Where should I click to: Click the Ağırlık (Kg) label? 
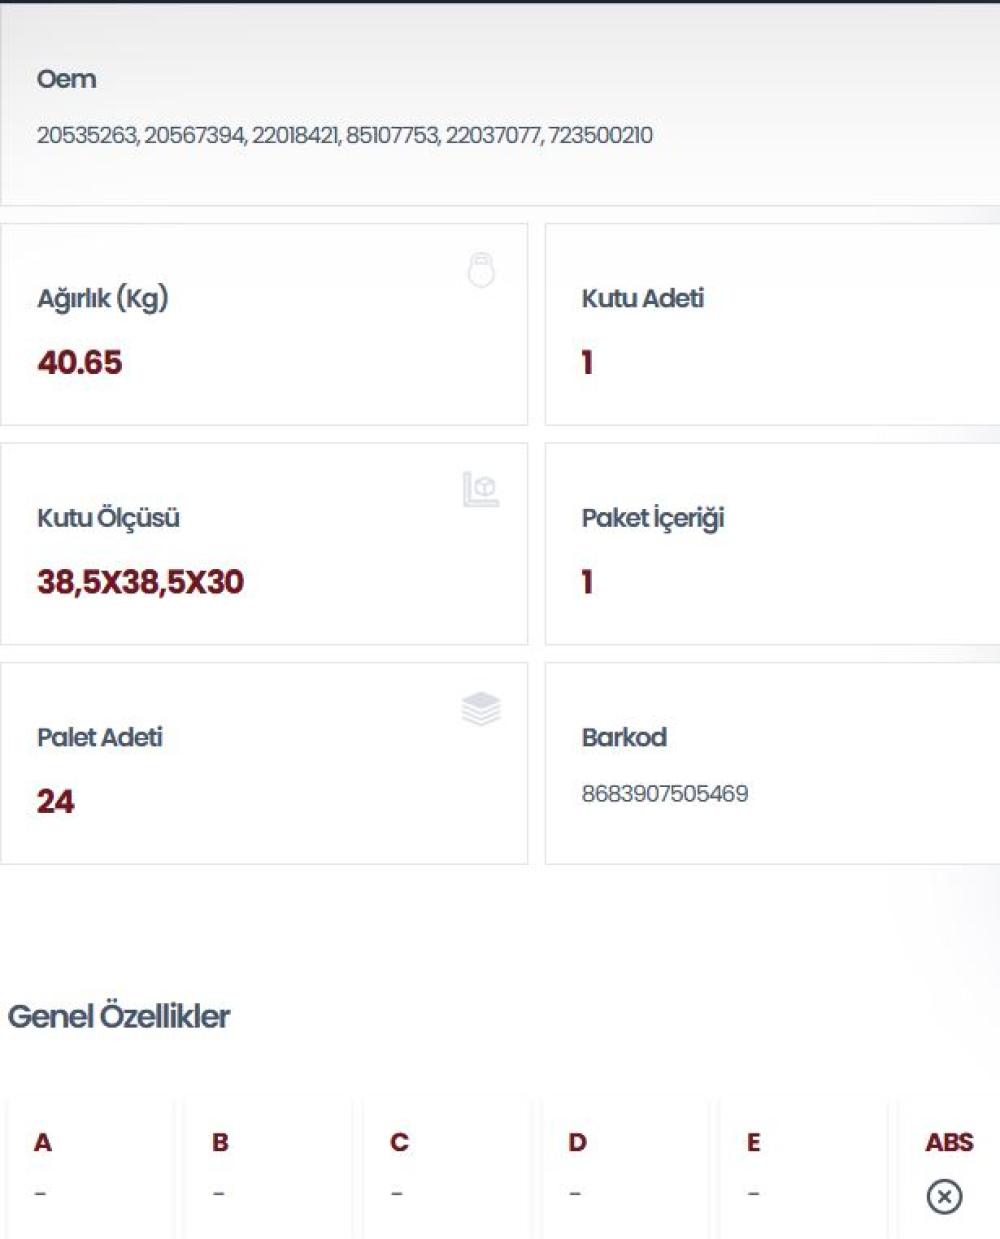click(x=102, y=298)
